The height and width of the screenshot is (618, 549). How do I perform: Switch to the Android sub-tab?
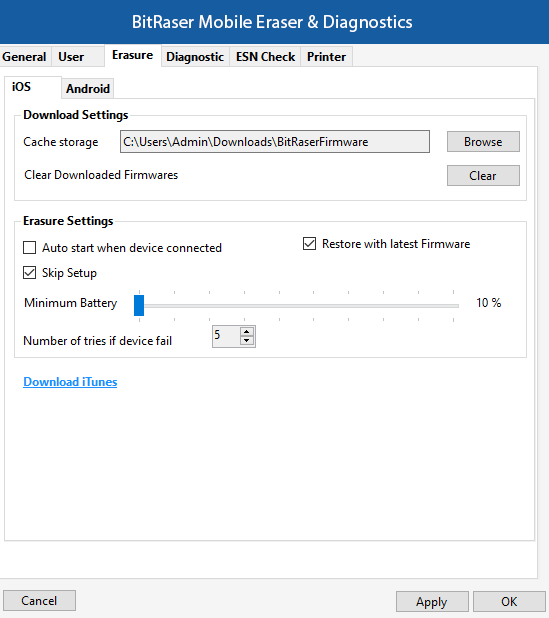tap(88, 89)
